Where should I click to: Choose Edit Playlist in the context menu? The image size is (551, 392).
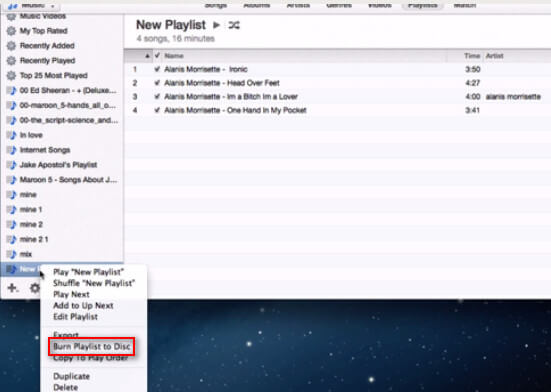(75, 317)
